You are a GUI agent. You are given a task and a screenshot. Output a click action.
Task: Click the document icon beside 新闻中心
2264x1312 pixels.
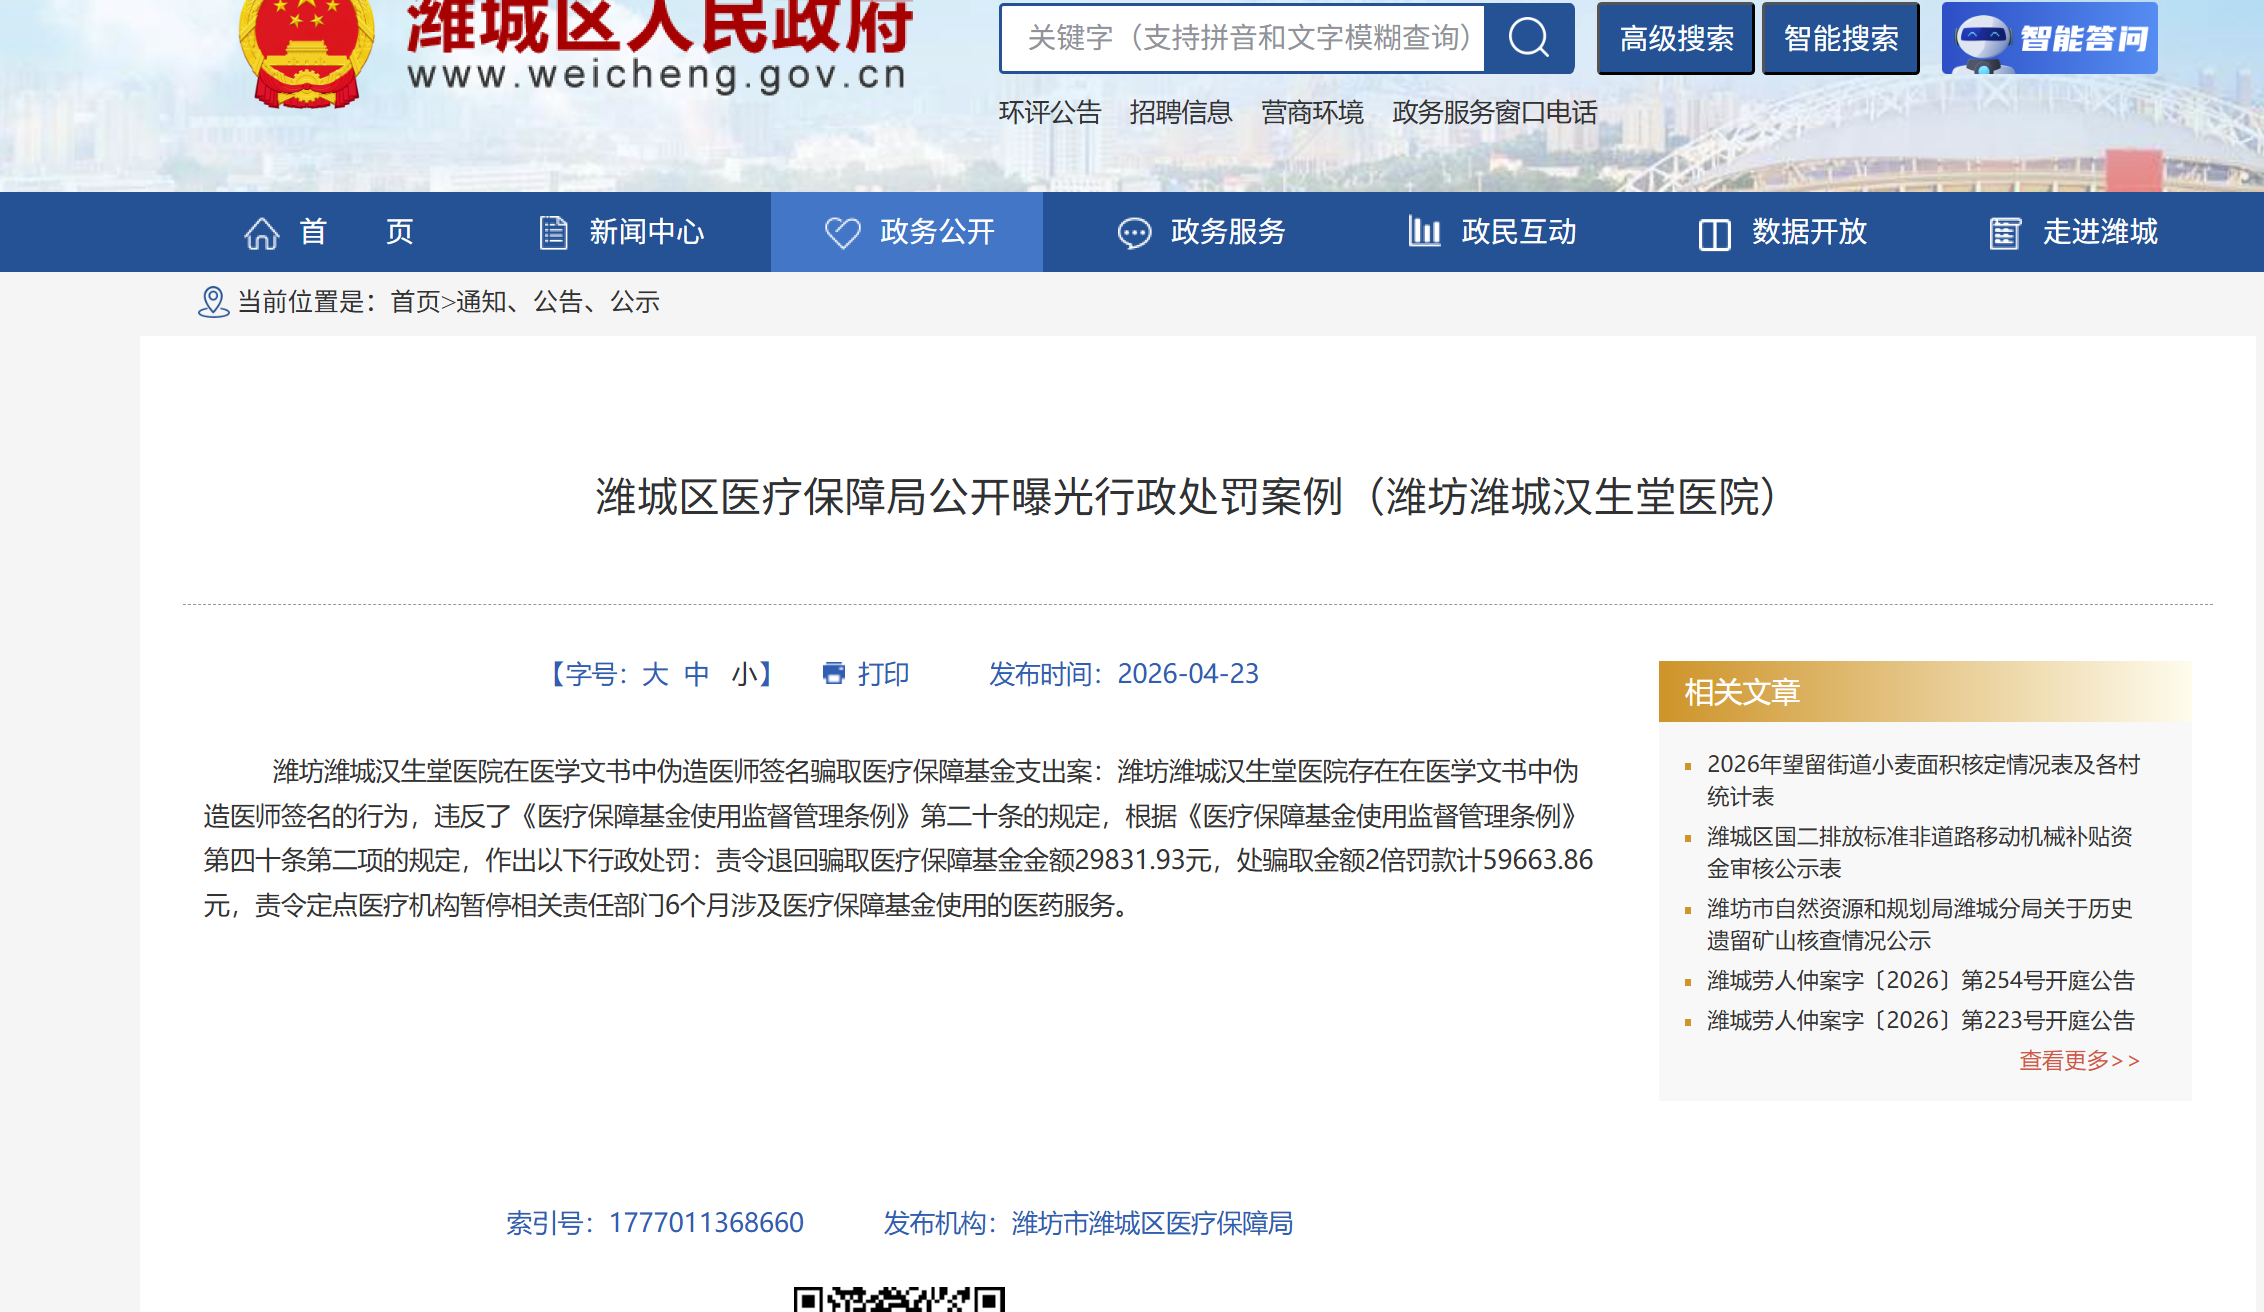553,233
